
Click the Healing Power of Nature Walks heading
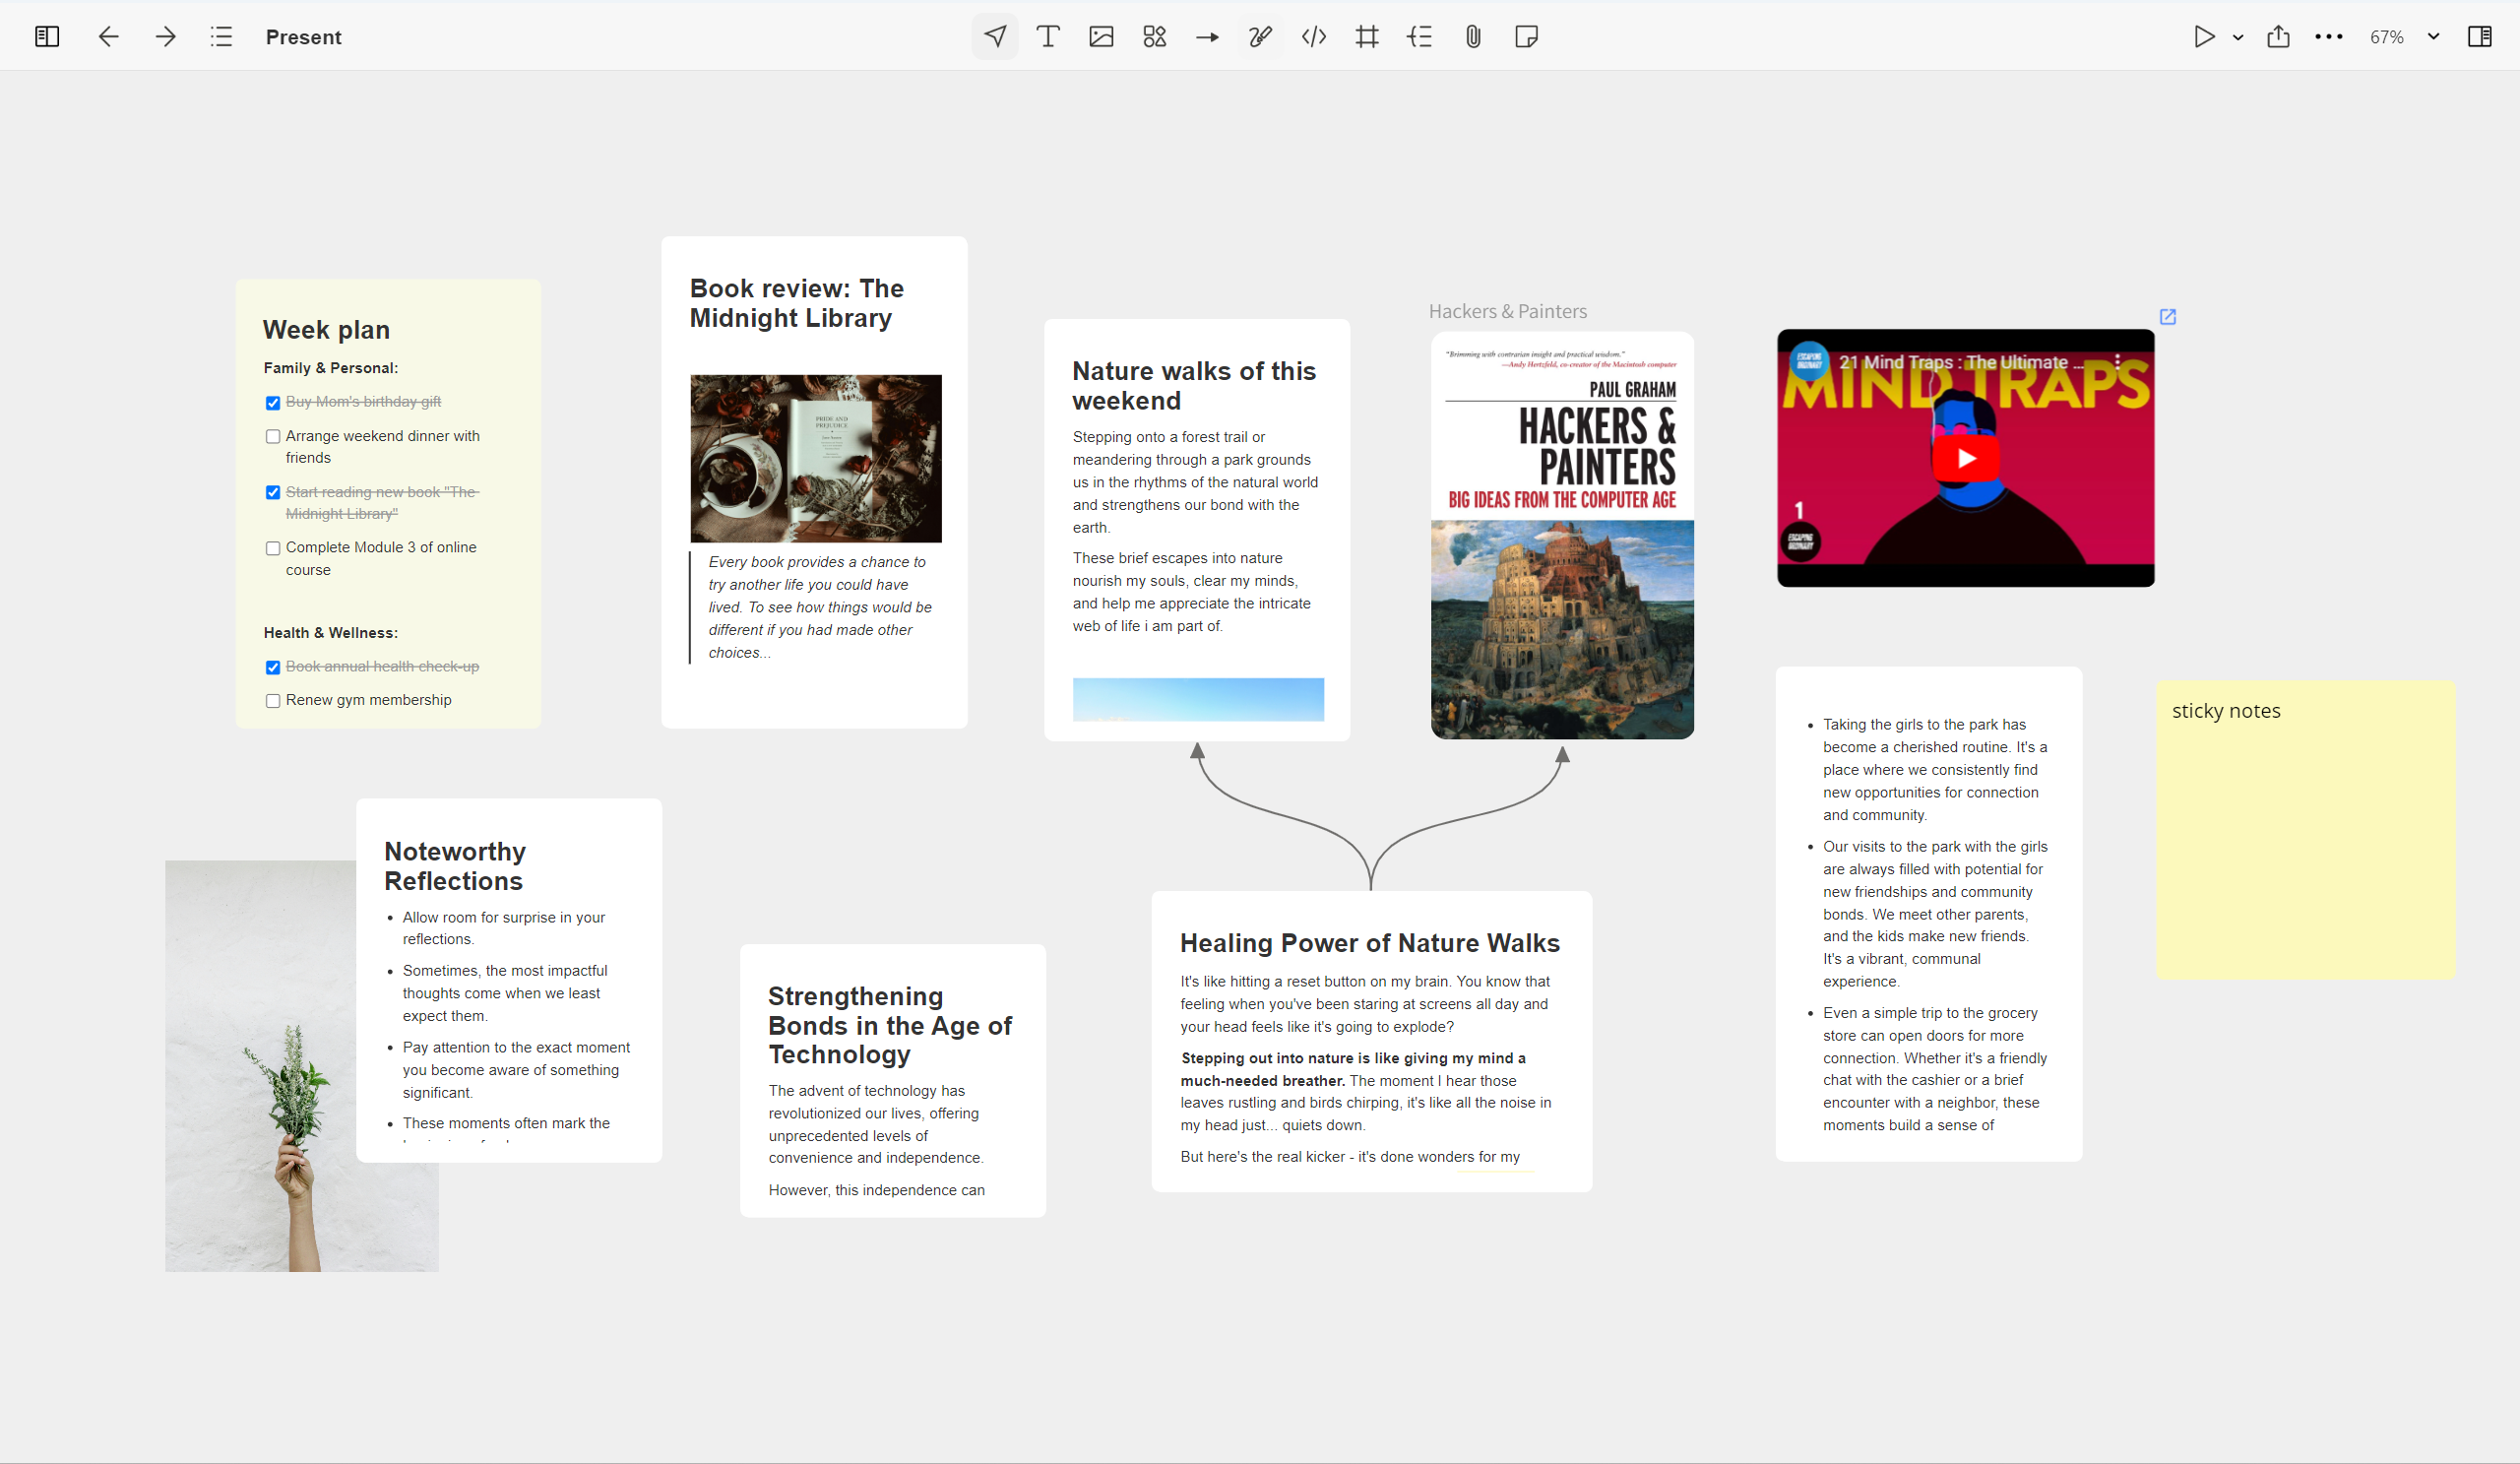click(1370, 943)
